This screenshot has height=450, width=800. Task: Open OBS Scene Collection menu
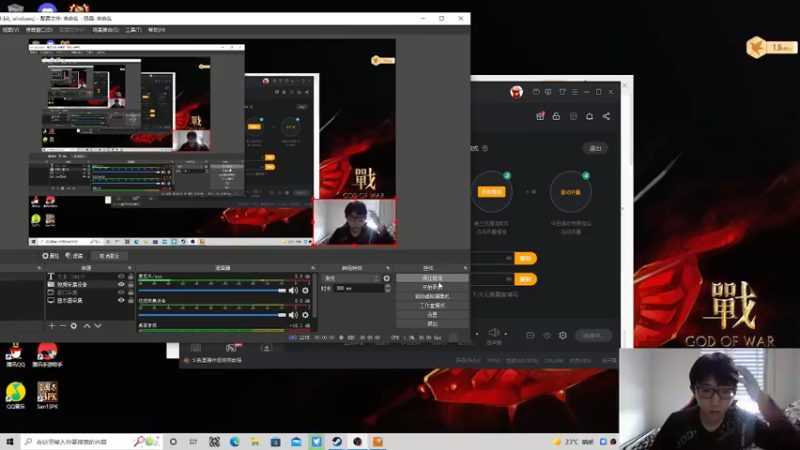tap(106, 30)
